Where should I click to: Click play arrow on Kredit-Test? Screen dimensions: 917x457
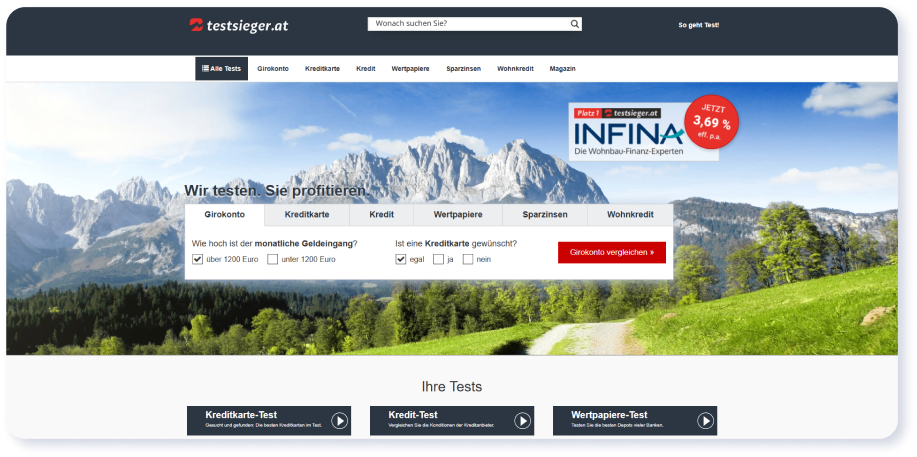tap(522, 421)
